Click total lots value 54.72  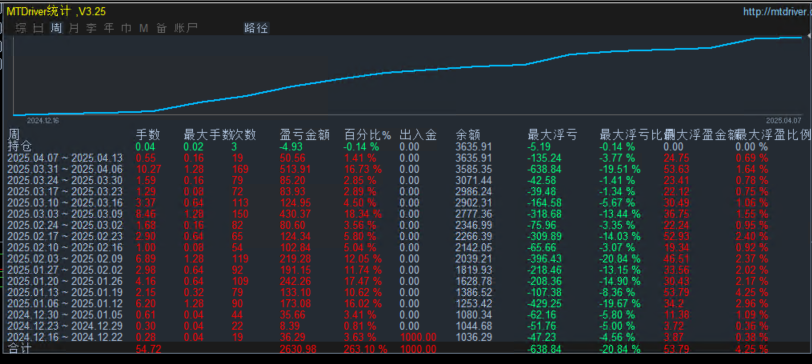click(x=149, y=349)
